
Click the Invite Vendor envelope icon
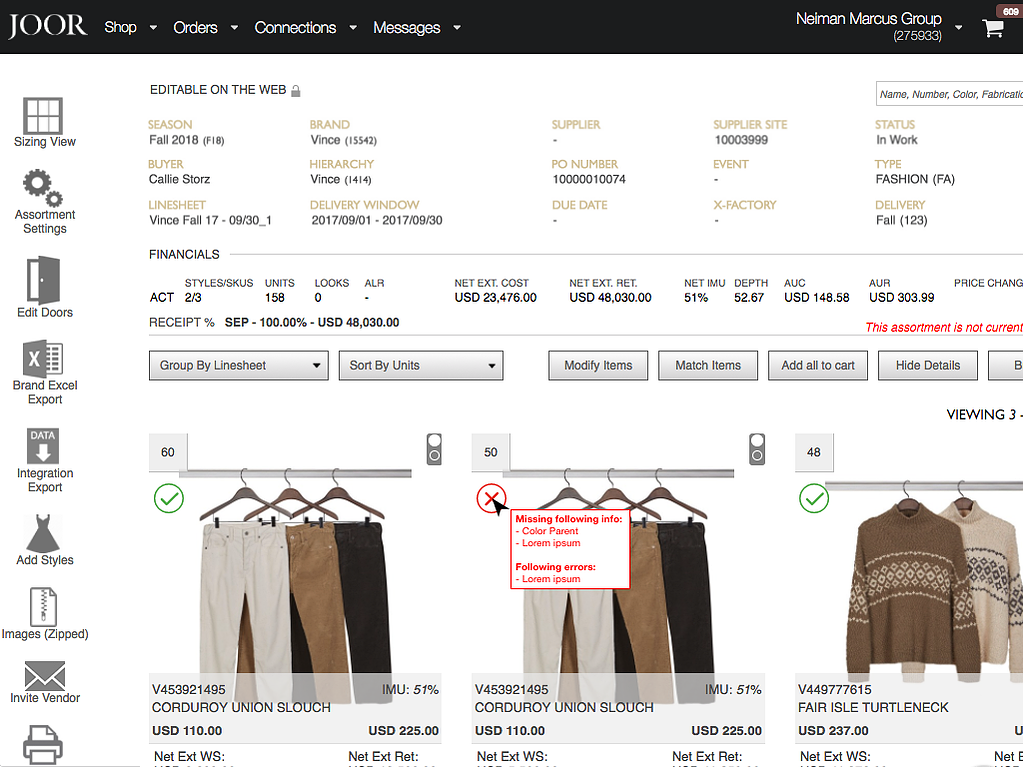click(x=44, y=676)
